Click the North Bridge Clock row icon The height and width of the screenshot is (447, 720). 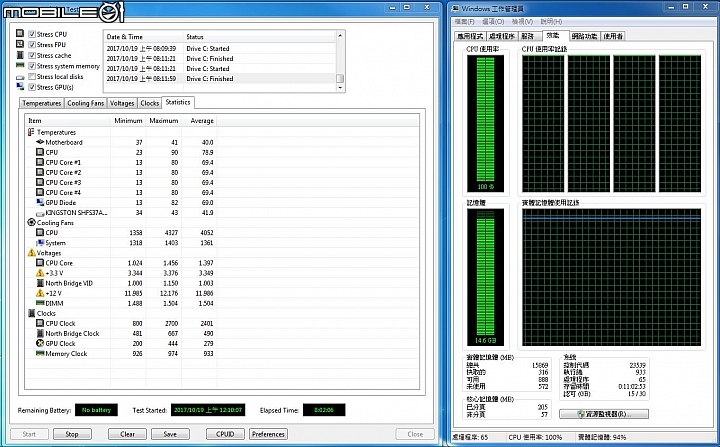click(x=40, y=334)
